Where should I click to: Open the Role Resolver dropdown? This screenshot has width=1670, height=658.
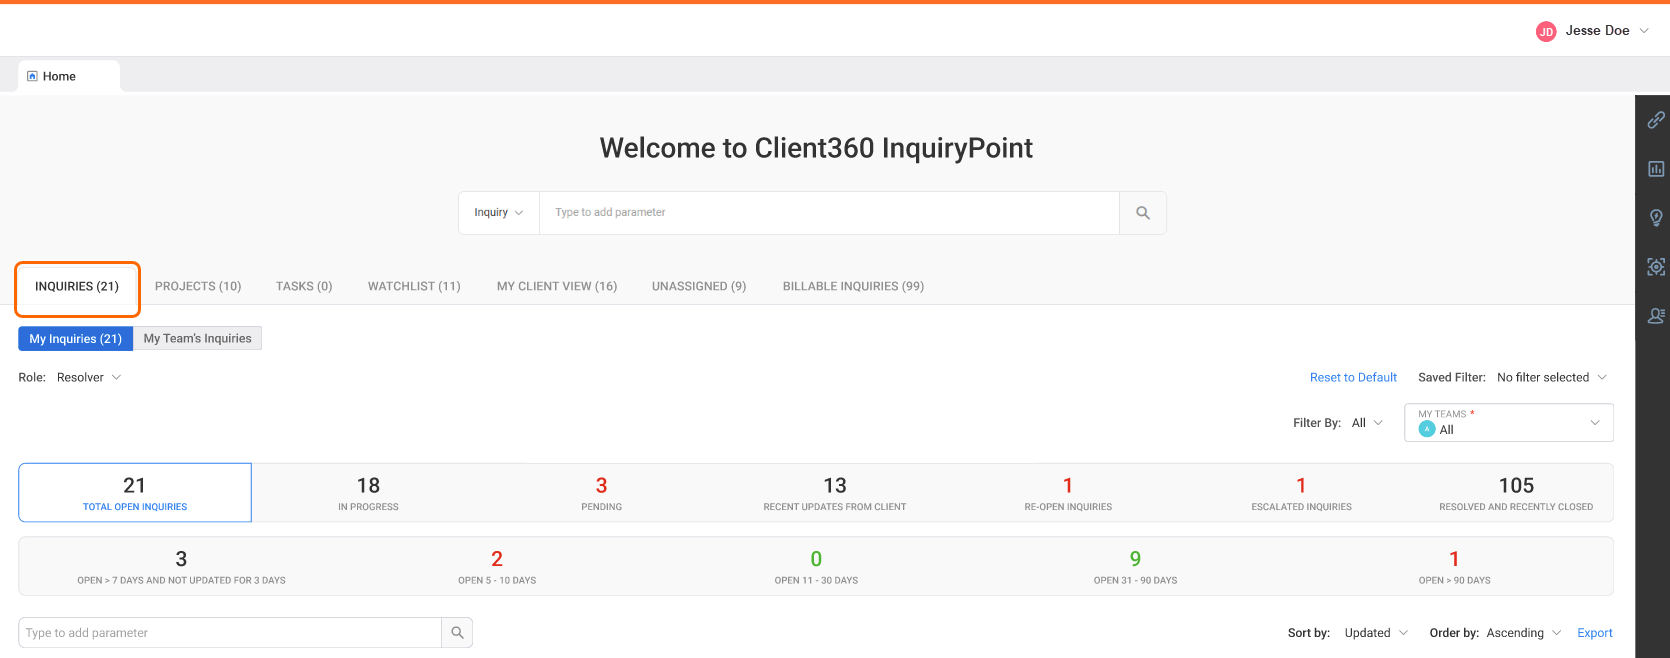pyautogui.click(x=88, y=377)
